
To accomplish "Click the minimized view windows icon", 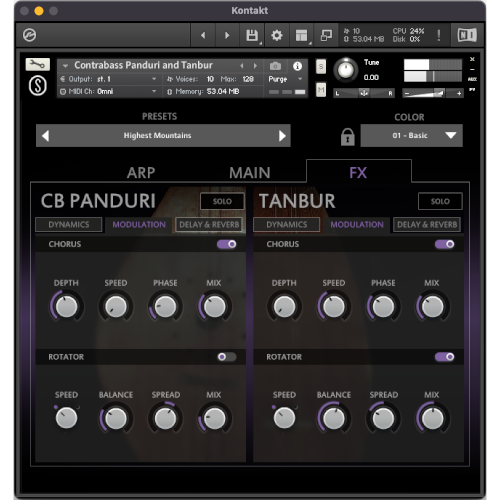I will coord(326,35).
